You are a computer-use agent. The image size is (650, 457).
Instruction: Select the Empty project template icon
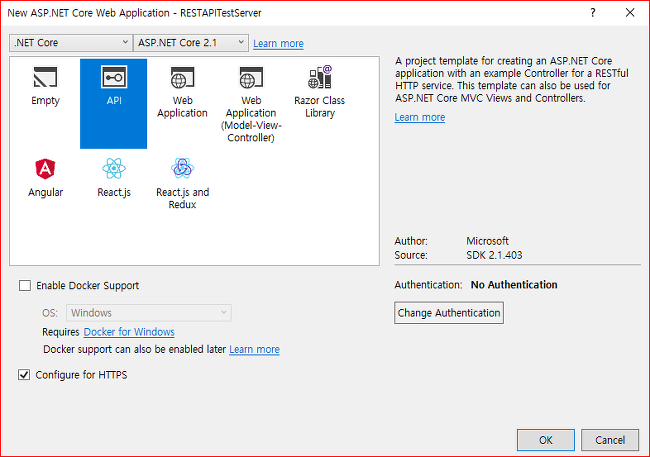point(45,78)
